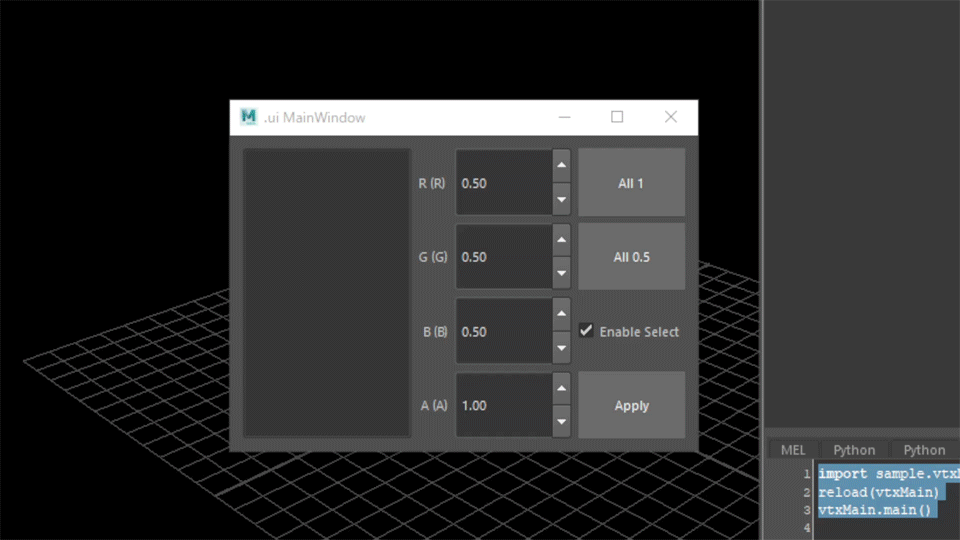Click the Maya icon in the dialog title bar

pyautogui.click(x=249, y=117)
